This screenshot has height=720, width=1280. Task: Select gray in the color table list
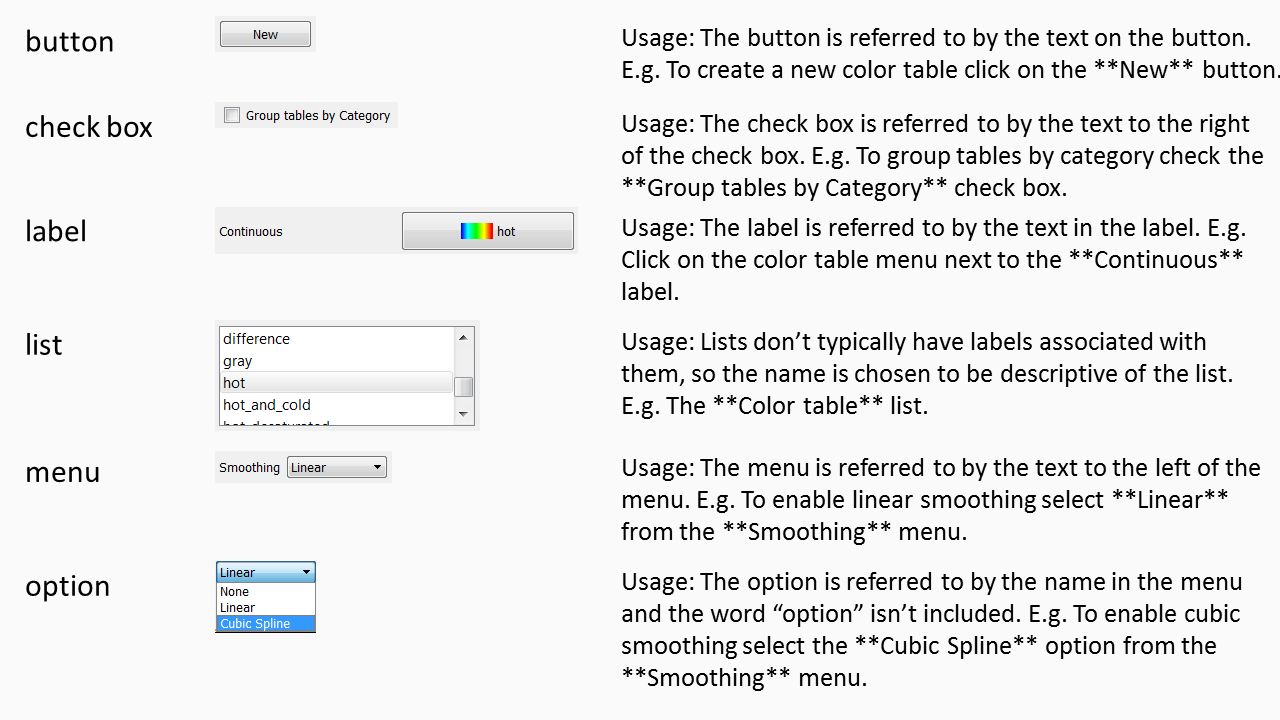(336, 361)
